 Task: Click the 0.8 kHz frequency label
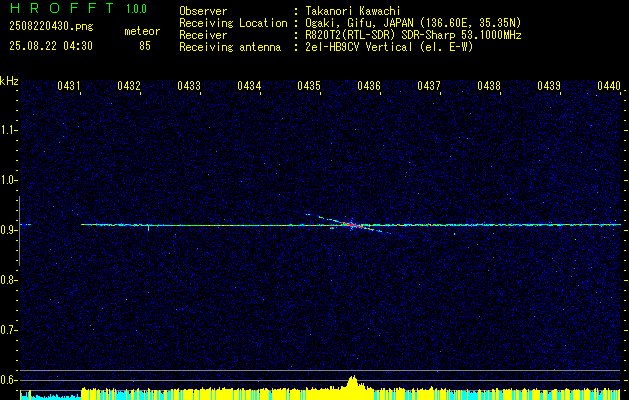[x=9, y=280]
